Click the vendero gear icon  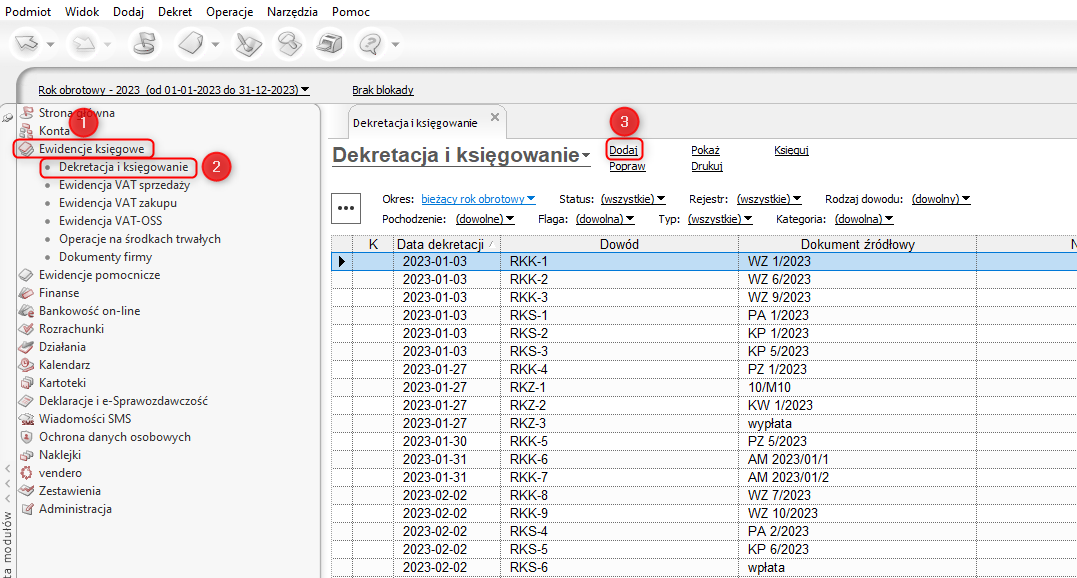point(26,473)
